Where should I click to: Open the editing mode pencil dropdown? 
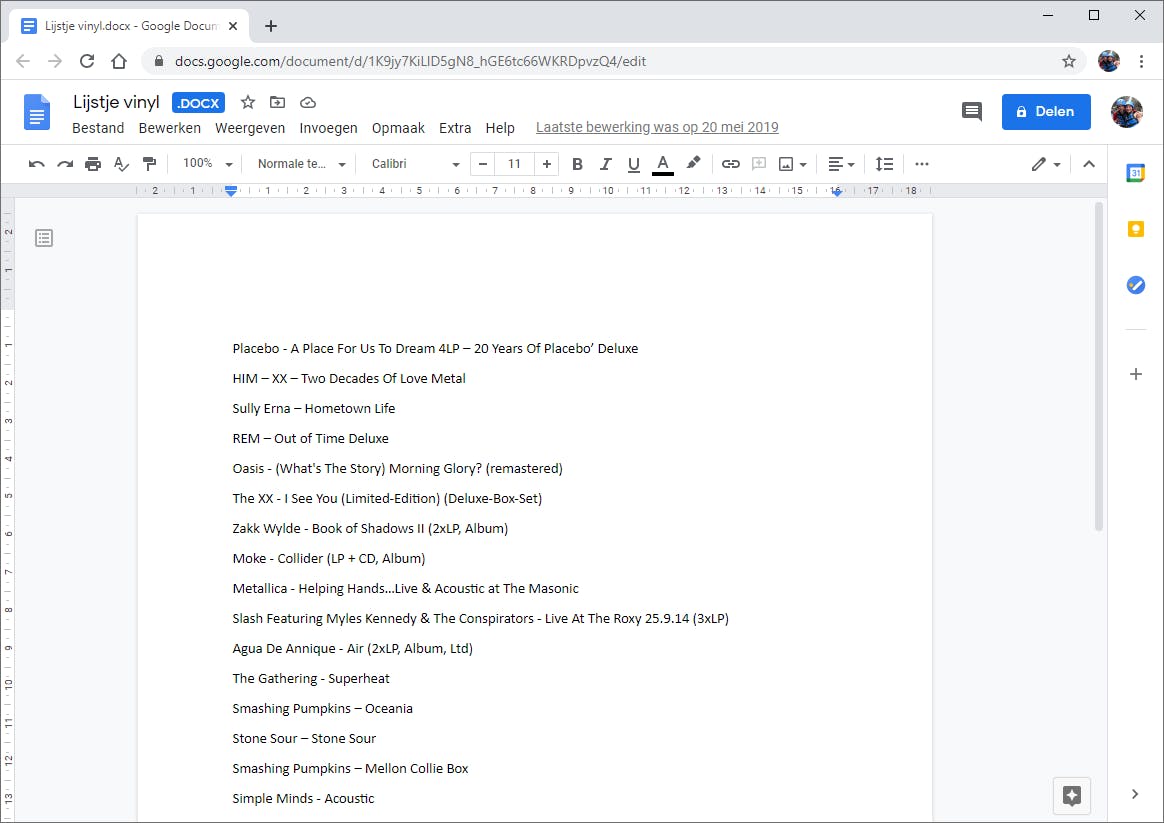(x=1045, y=164)
